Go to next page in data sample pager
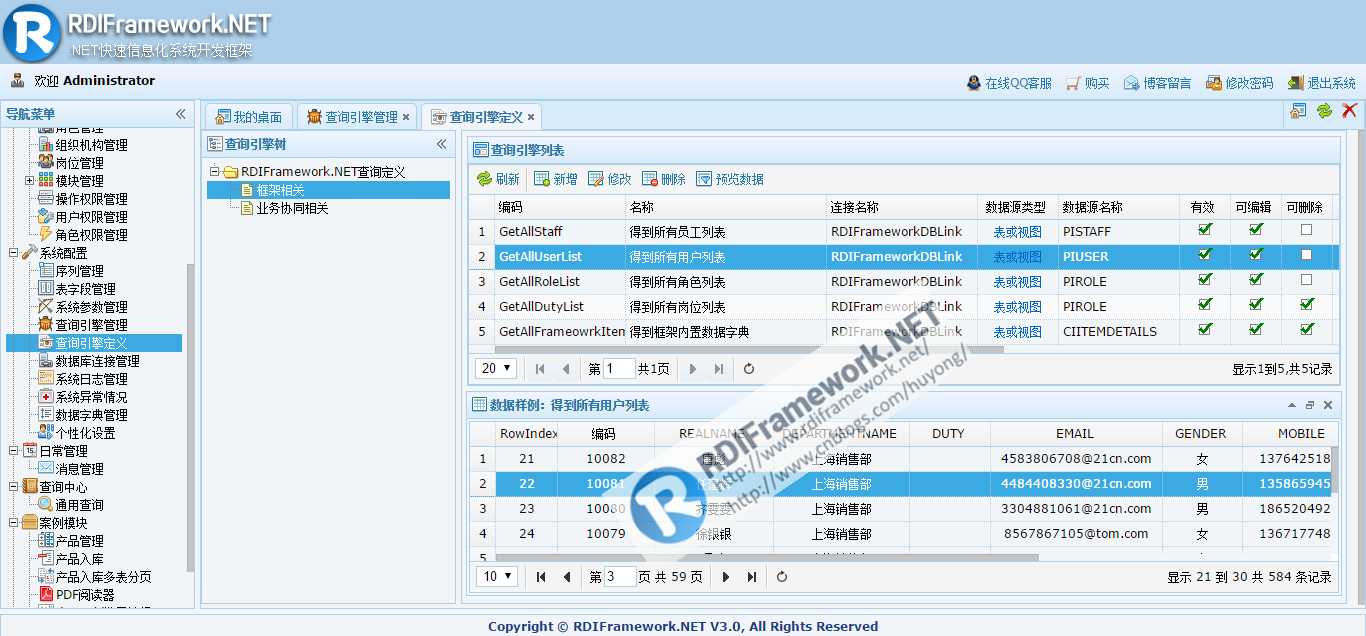1366x636 pixels. 726,577
